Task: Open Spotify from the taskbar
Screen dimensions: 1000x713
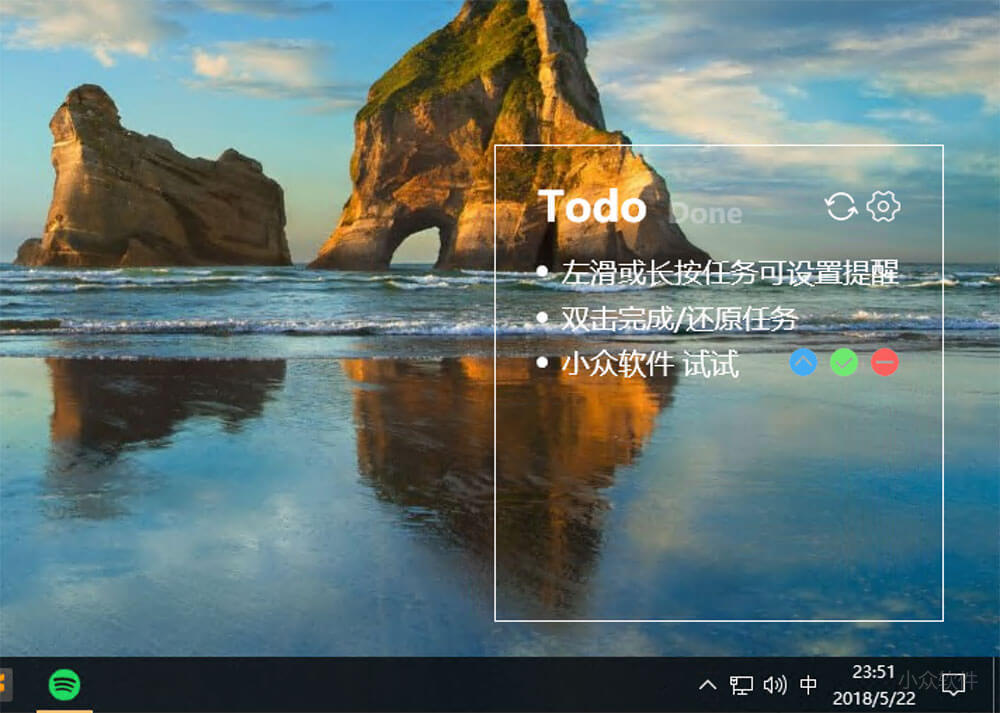Action: (65, 685)
